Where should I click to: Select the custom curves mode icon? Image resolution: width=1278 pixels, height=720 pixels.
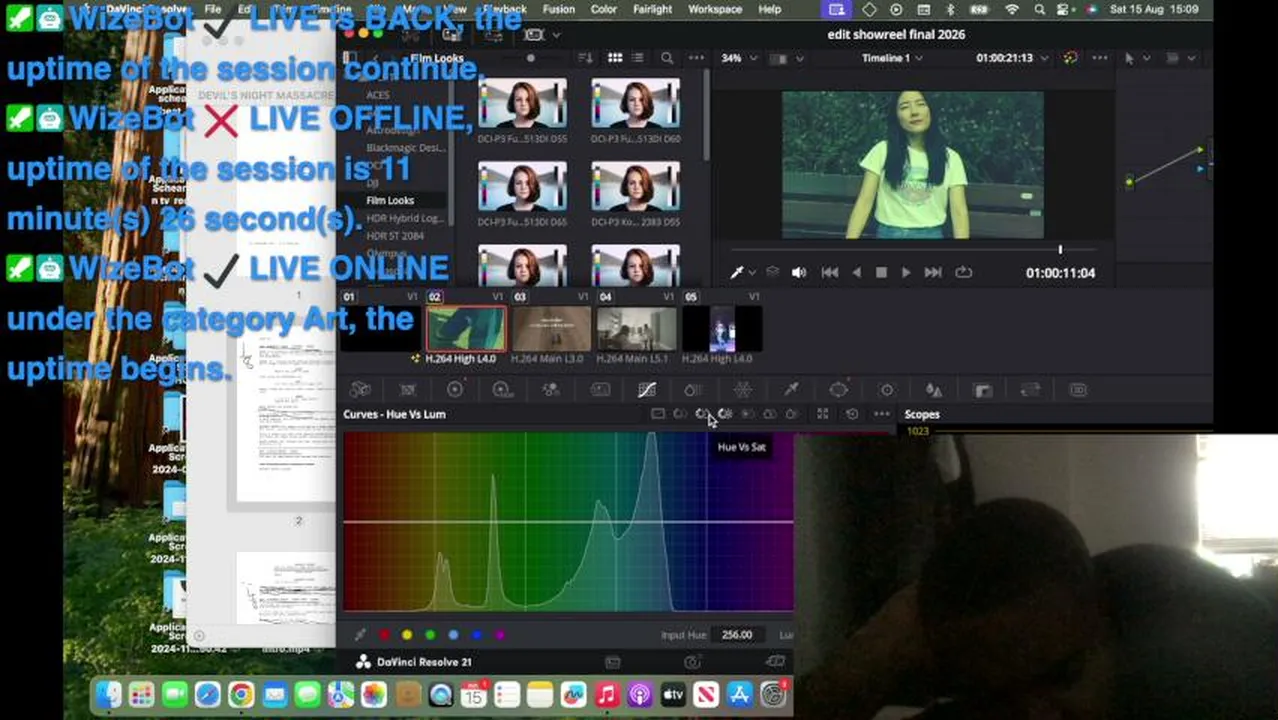pyautogui.click(x=657, y=414)
